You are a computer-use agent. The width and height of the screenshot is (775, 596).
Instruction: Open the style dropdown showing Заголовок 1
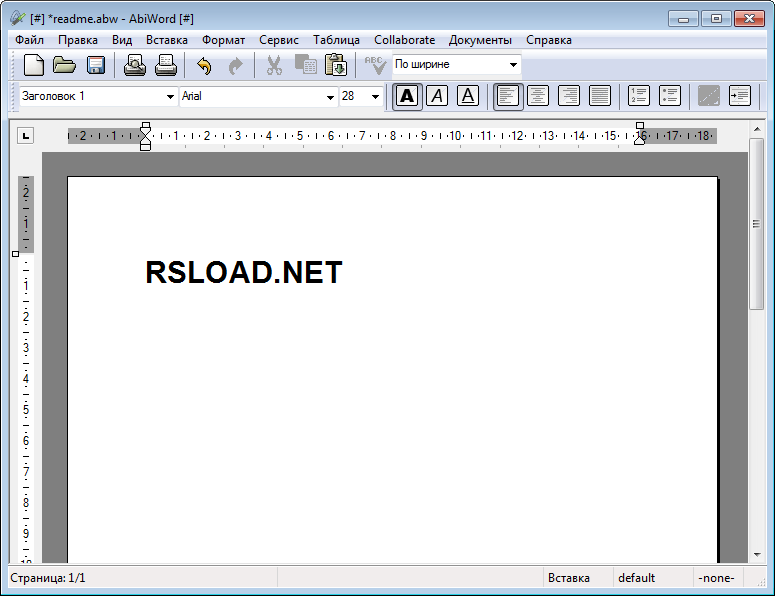click(x=170, y=96)
